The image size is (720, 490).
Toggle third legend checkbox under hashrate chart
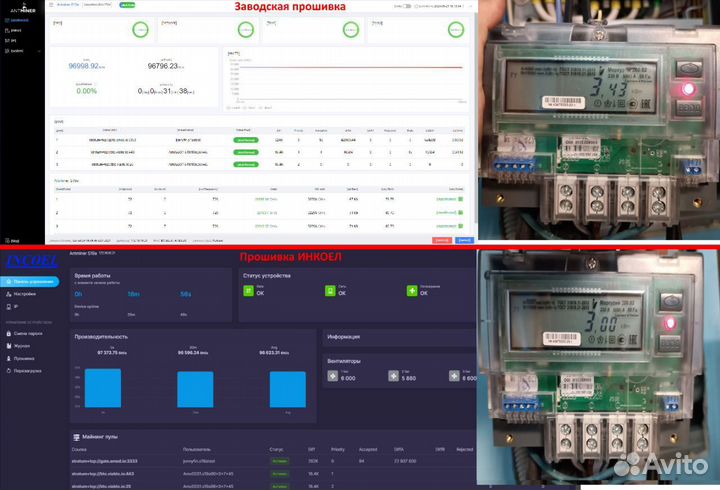click(x=261, y=108)
